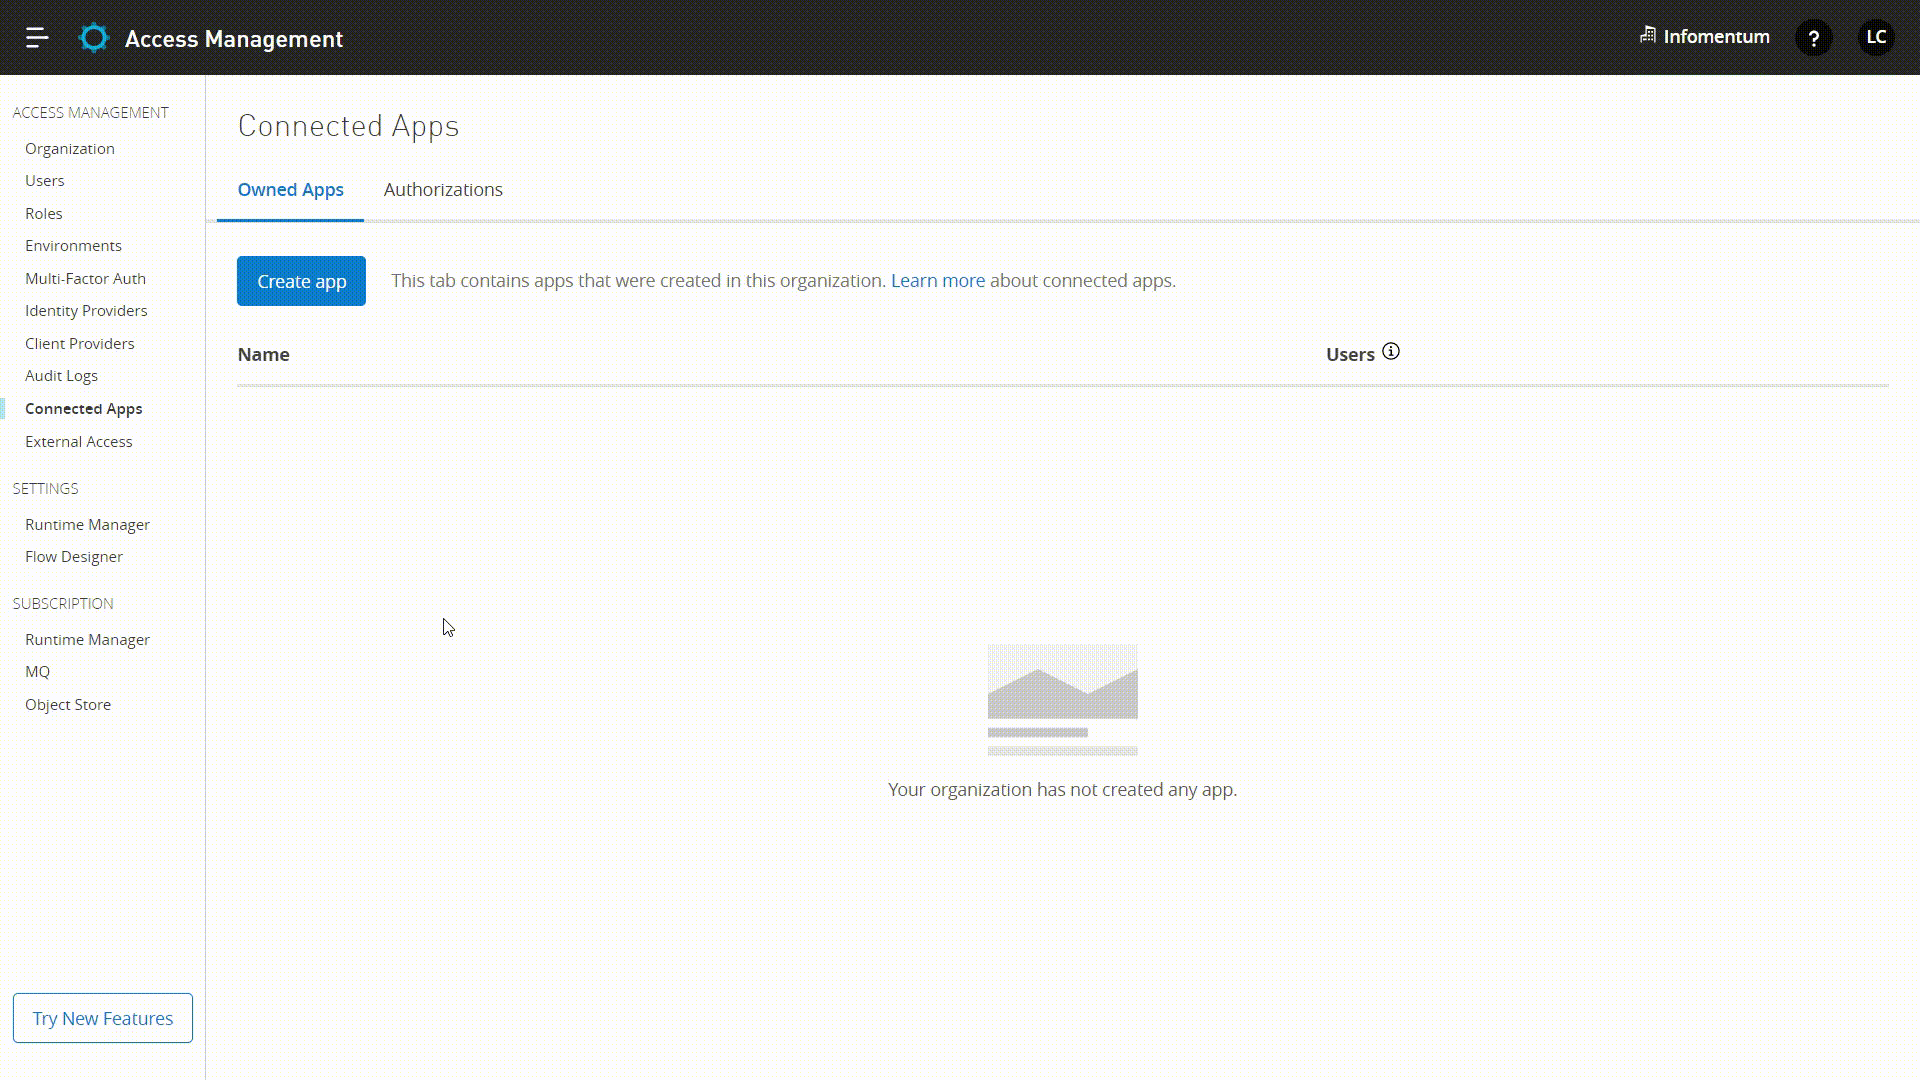Navigate to Object Store subscription
Image resolution: width=1920 pixels, height=1080 pixels.
tap(67, 704)
